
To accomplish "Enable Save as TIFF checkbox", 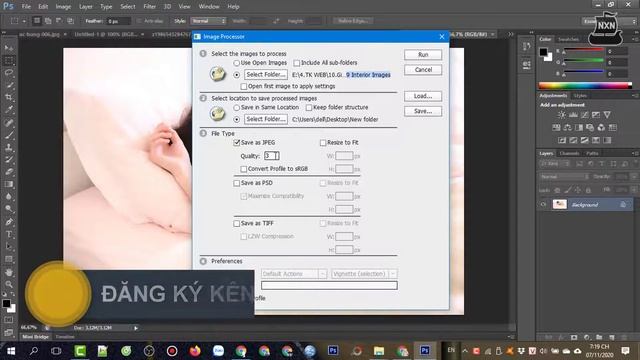I will (x=236, y=224).
